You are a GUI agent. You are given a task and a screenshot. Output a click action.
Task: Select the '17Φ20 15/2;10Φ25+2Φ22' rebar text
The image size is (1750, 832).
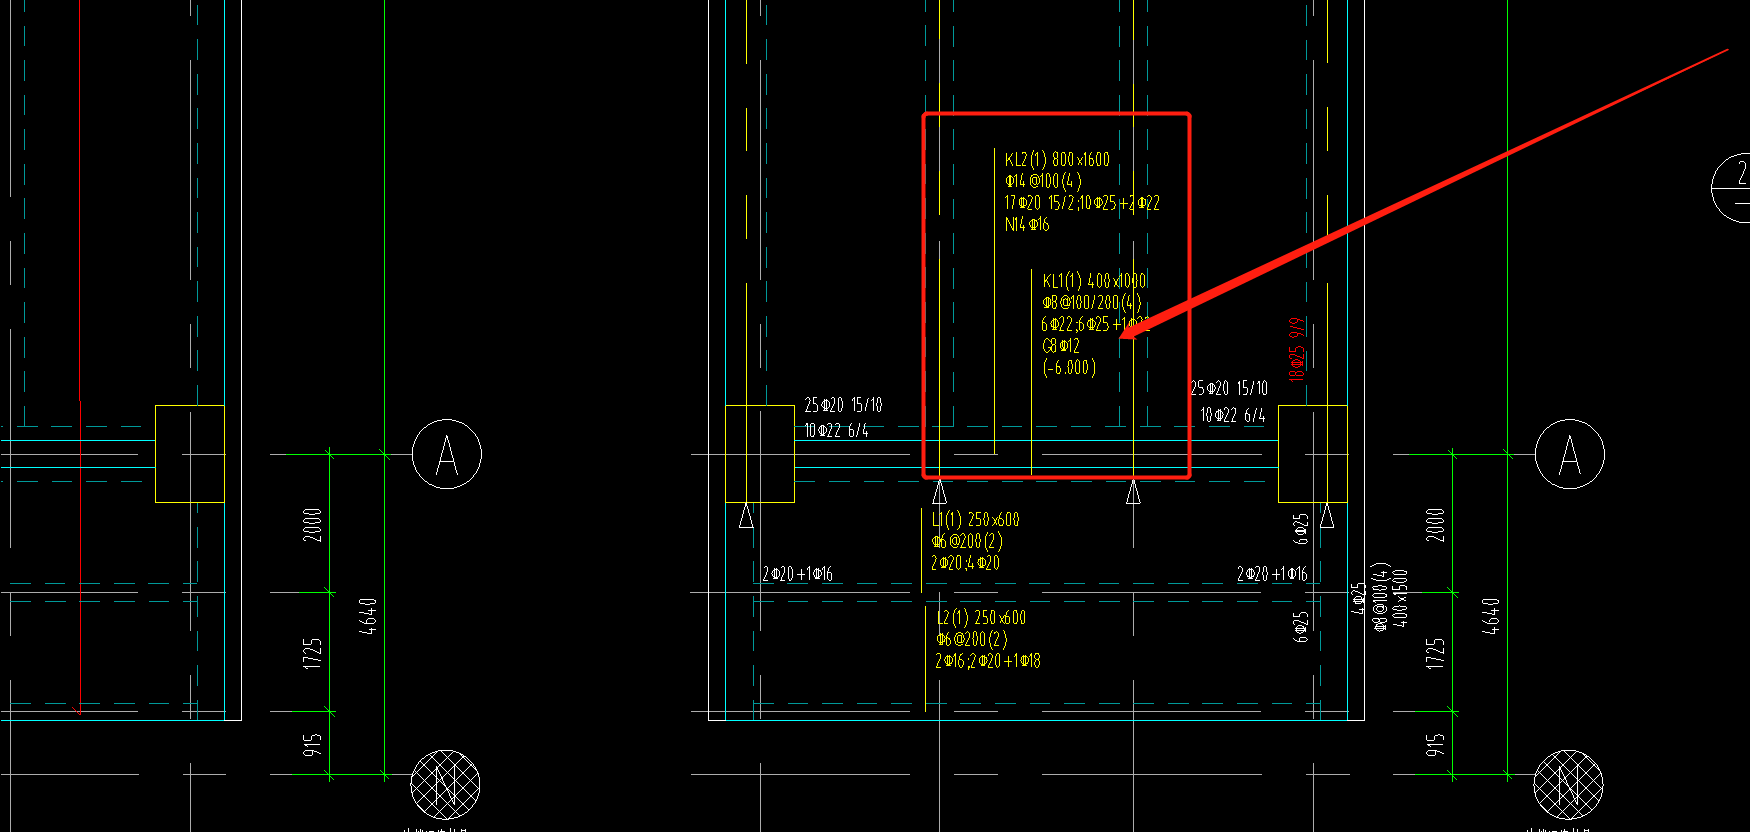pos(1082,203)
